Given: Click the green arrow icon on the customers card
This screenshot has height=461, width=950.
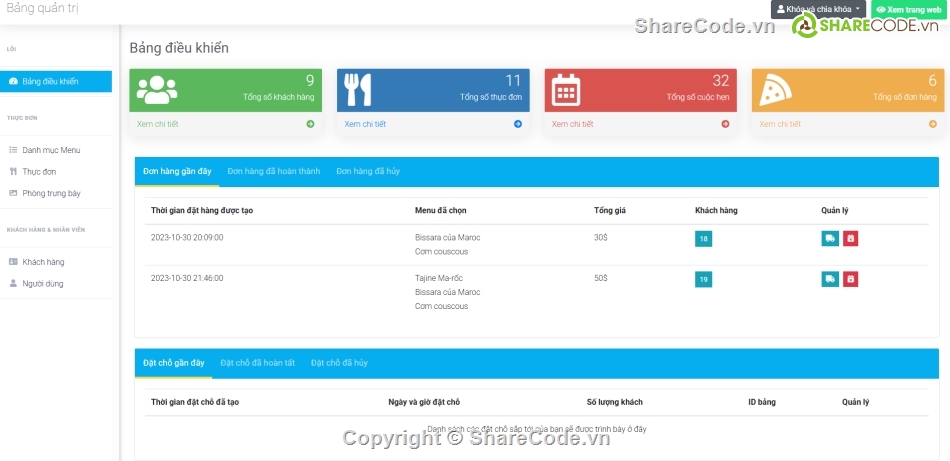Looking at the screenshot, I should tap(310, 124).
